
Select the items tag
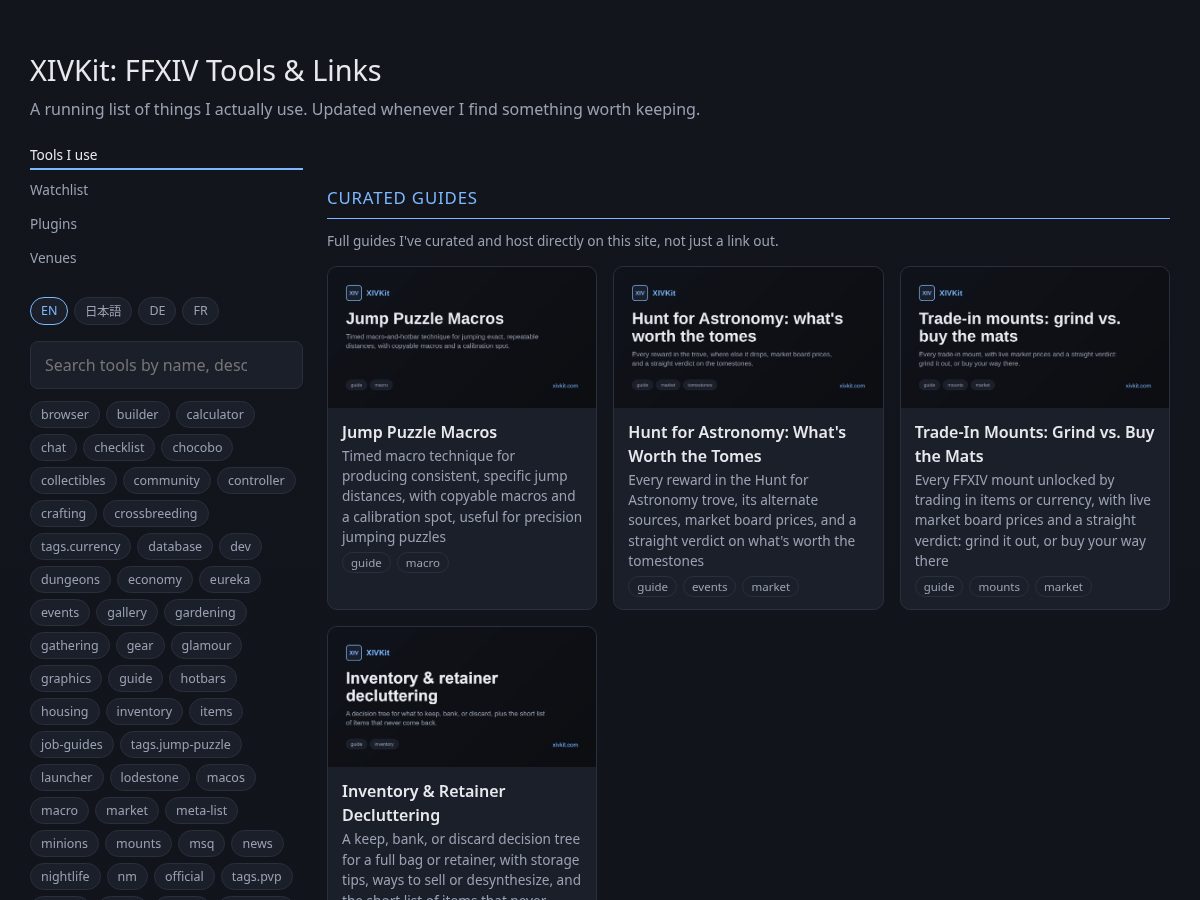tap(216, 711)
